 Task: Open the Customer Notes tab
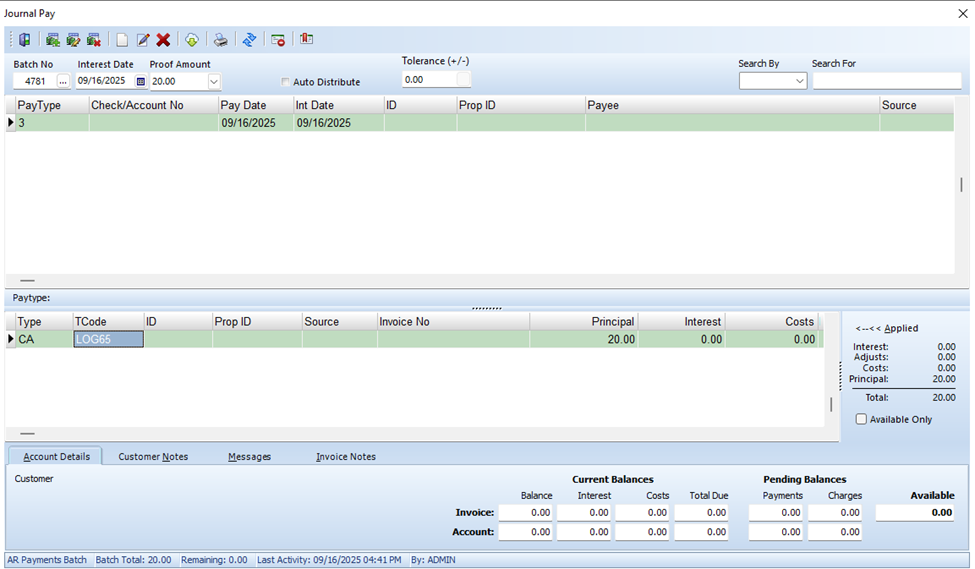tap(153, 456)
